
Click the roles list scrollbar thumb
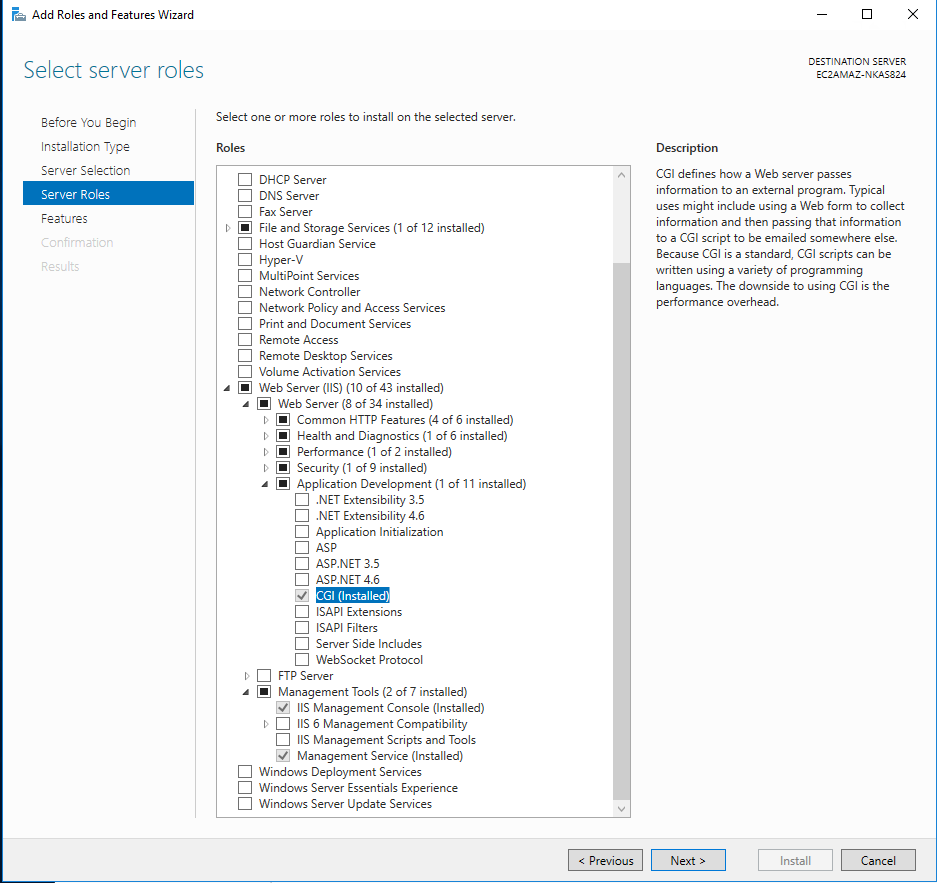click(x=621, y=531)
